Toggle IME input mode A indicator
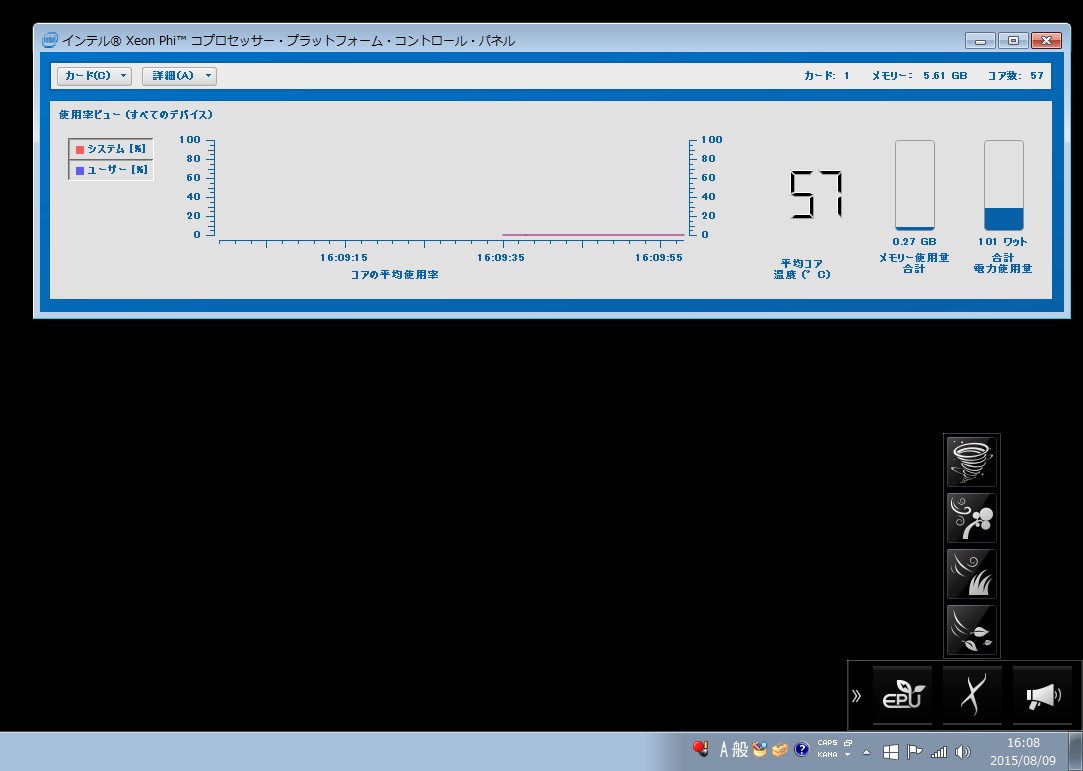The height and width of the screenshot is (771, 1083). click(x=724, y=750)
